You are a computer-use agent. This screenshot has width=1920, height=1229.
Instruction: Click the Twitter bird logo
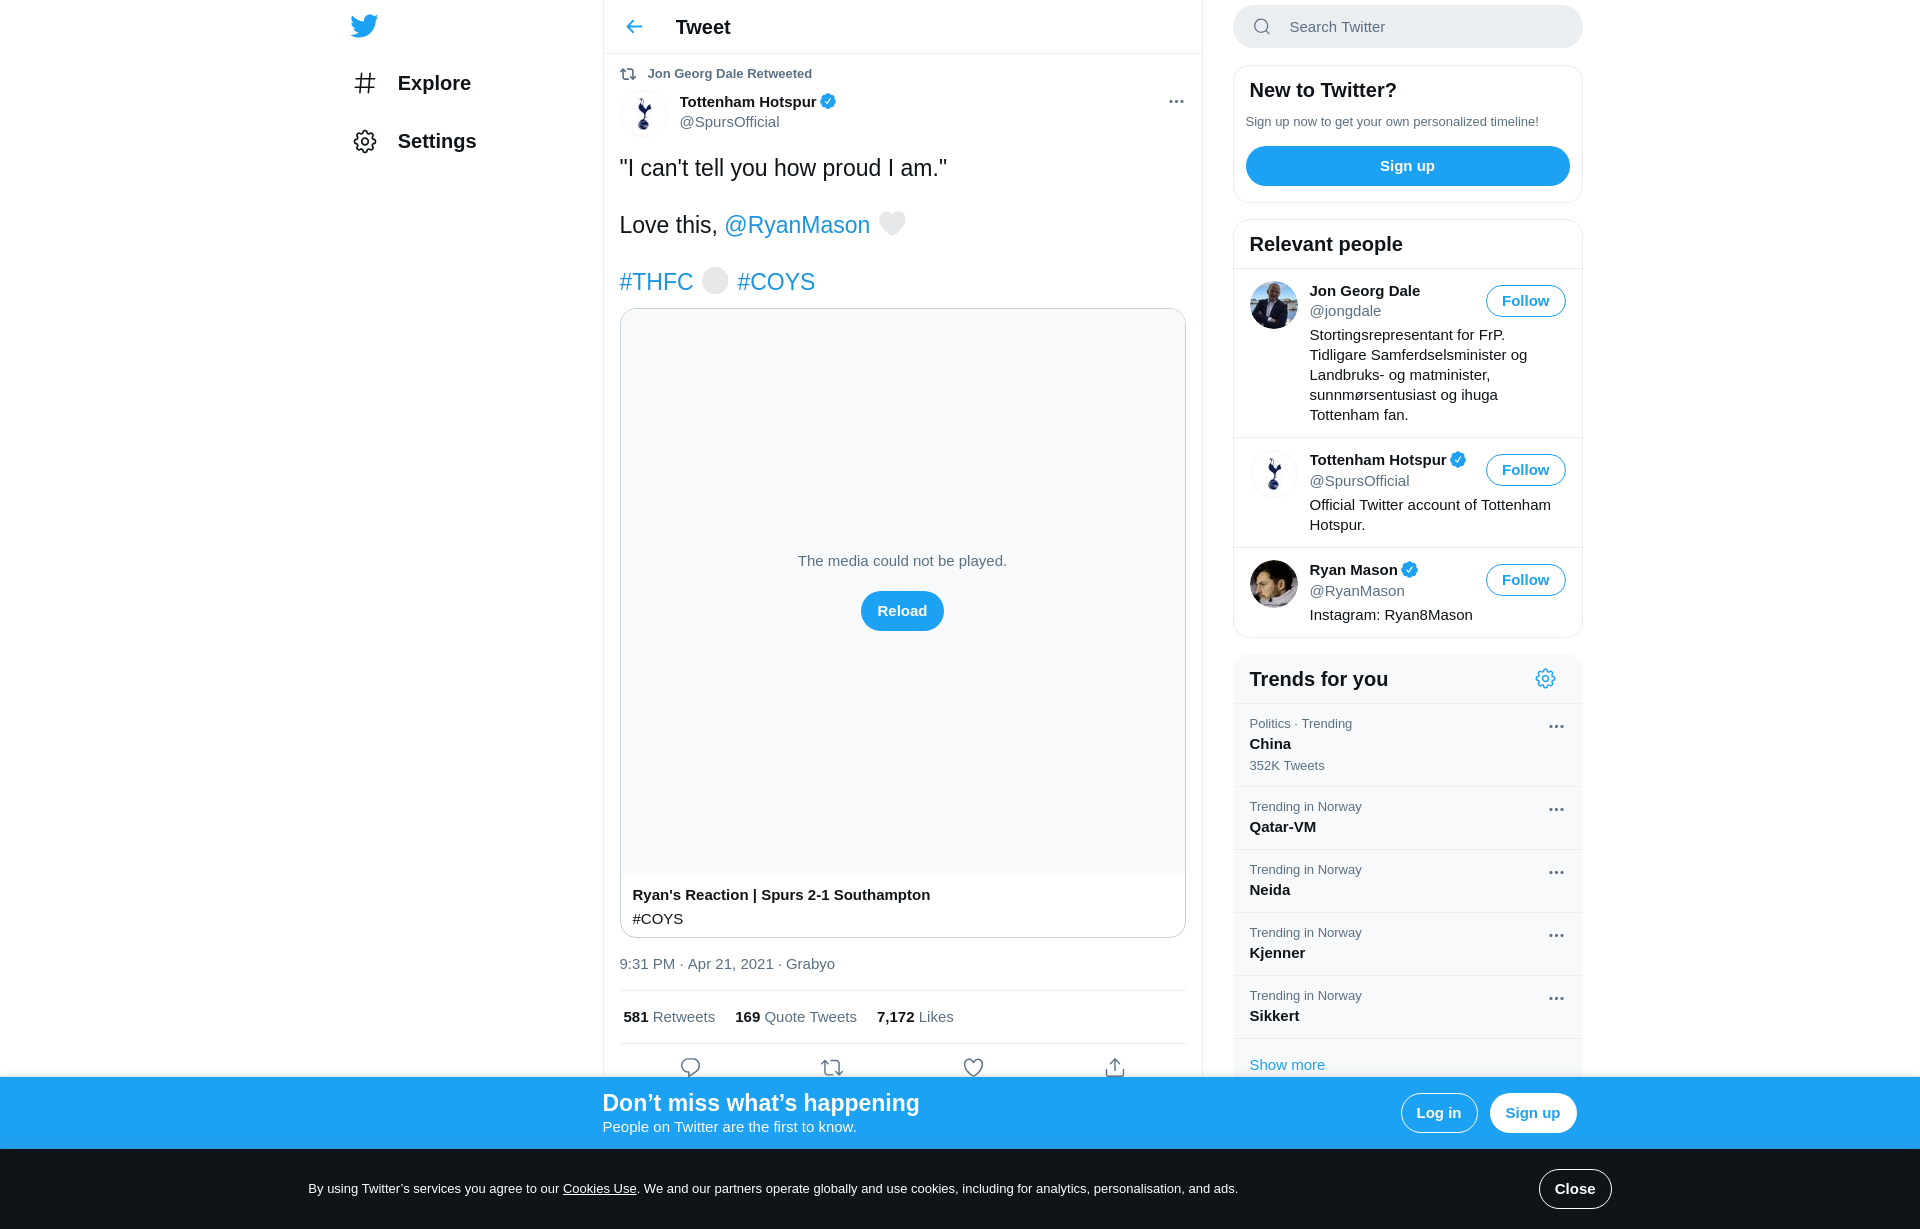click(x=364, y=26)
